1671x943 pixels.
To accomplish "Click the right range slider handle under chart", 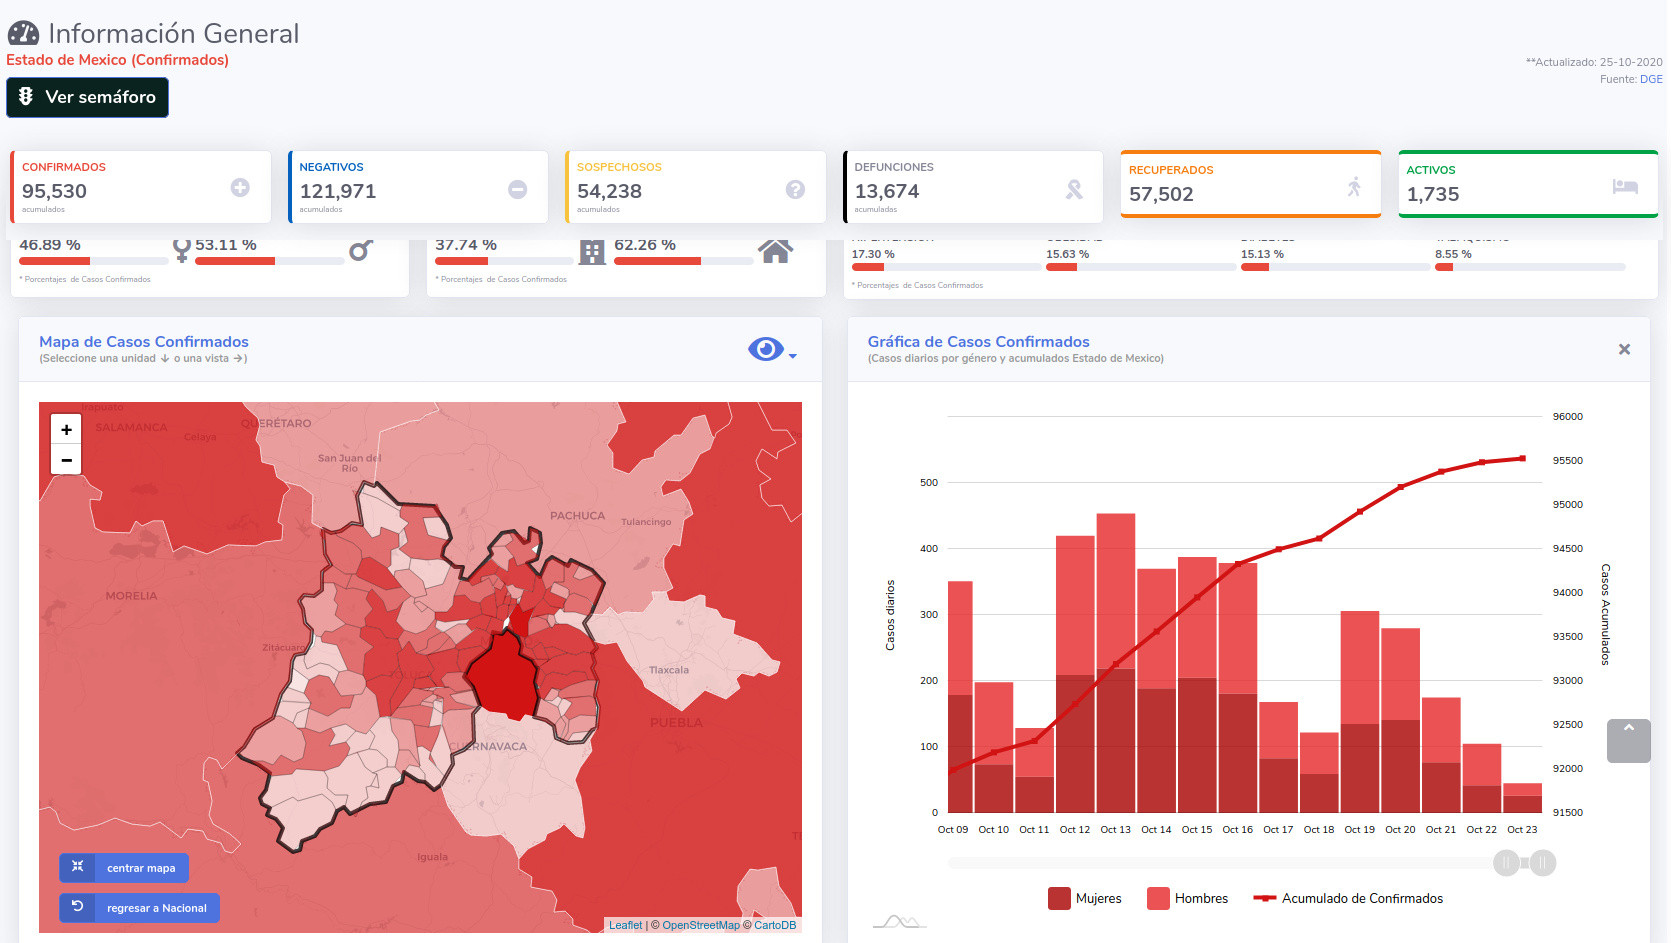I will [1543, 863].
